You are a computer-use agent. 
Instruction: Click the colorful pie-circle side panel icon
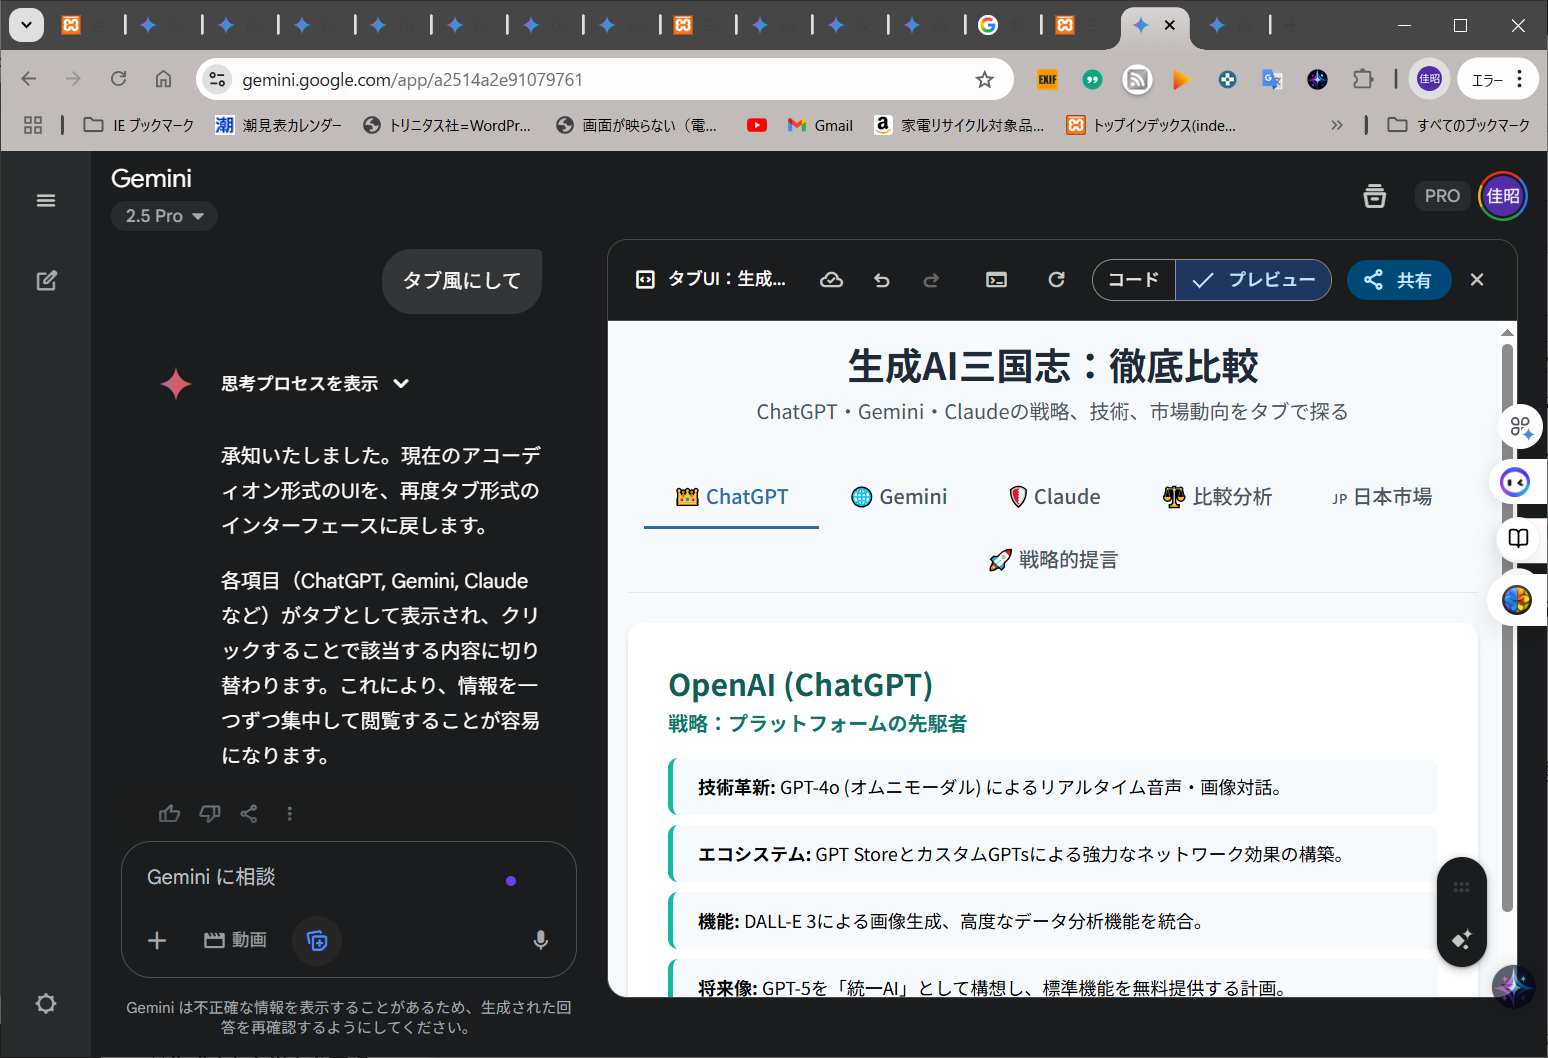1517,599
